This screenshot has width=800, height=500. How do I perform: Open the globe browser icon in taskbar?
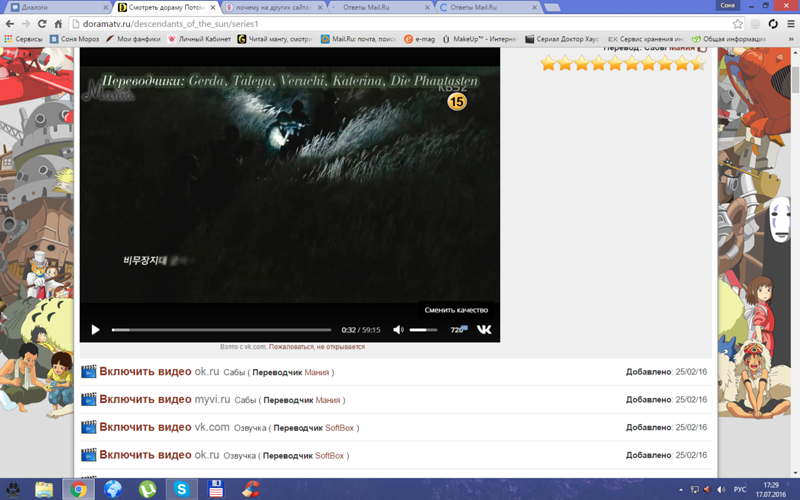click(113, 489)
